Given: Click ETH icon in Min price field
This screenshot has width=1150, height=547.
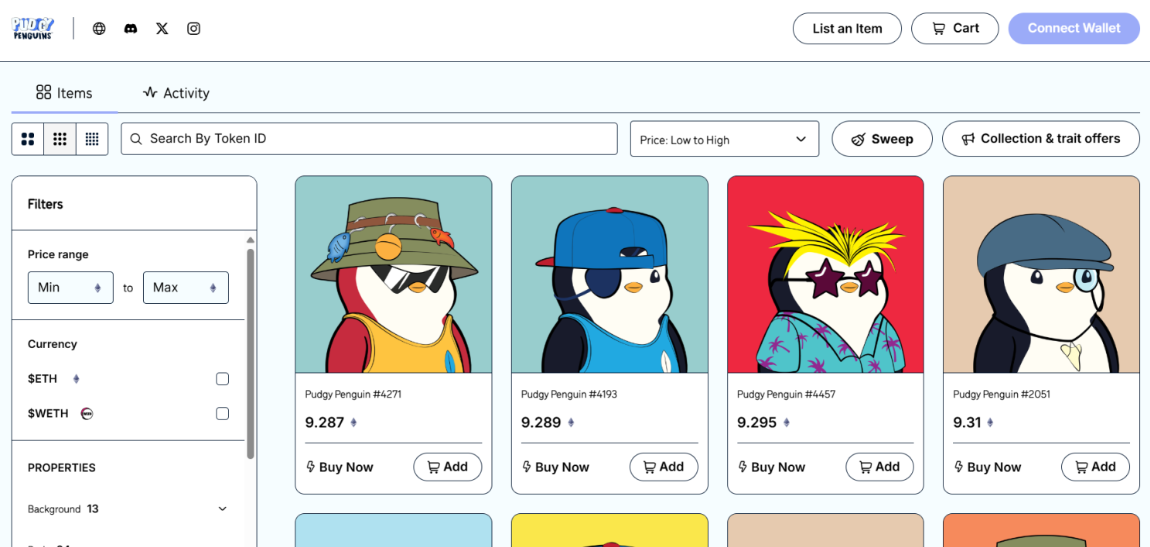Looking at the screenshot, I should pyautogui.click(x=98, y=288).
